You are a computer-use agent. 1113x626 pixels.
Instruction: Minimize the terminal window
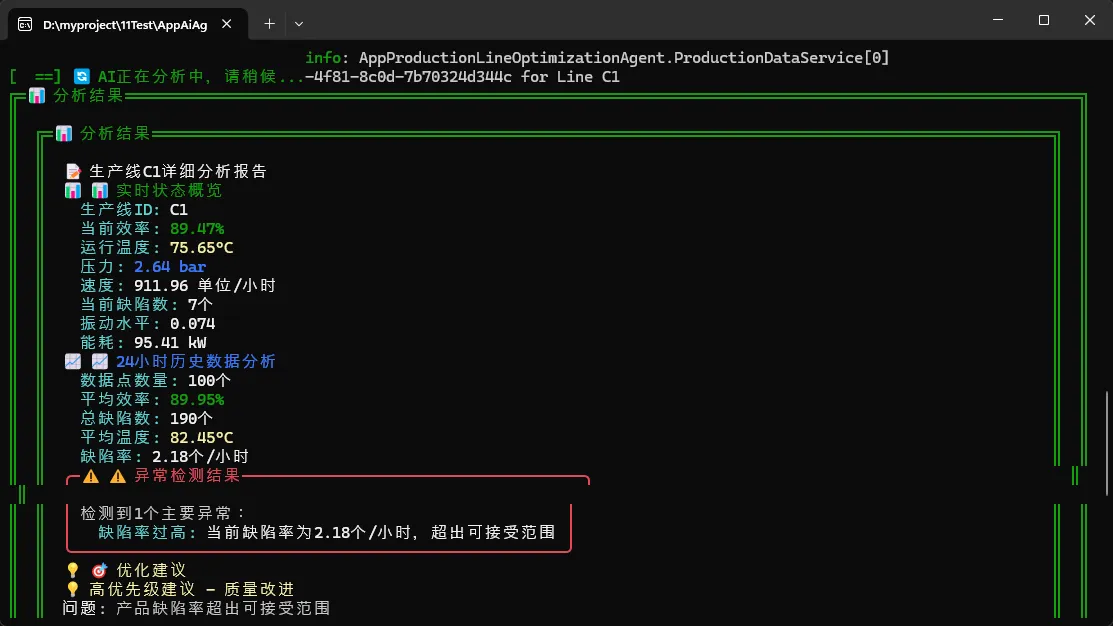click(x=999, y=20)
